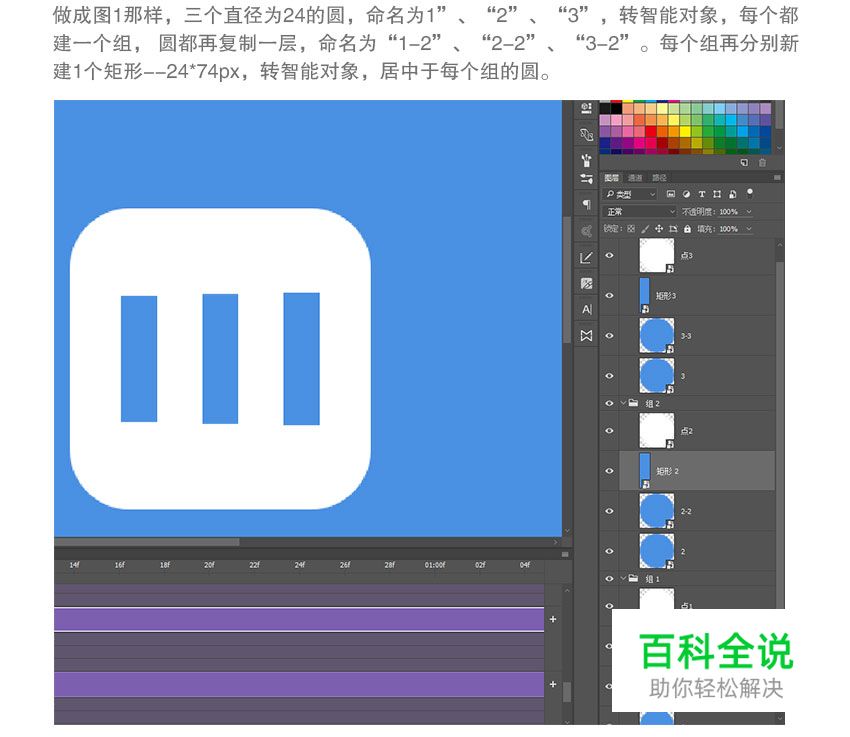850x737 pixels.
Task: Enable Lock all with the padlock icon
Action: click(688, 228)
